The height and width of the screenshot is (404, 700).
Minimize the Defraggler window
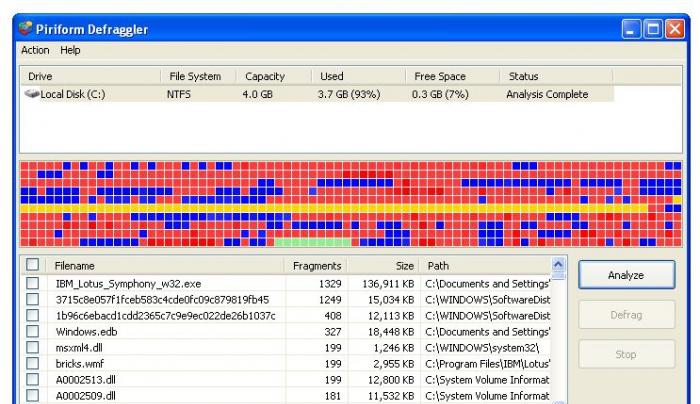[631, 29]
